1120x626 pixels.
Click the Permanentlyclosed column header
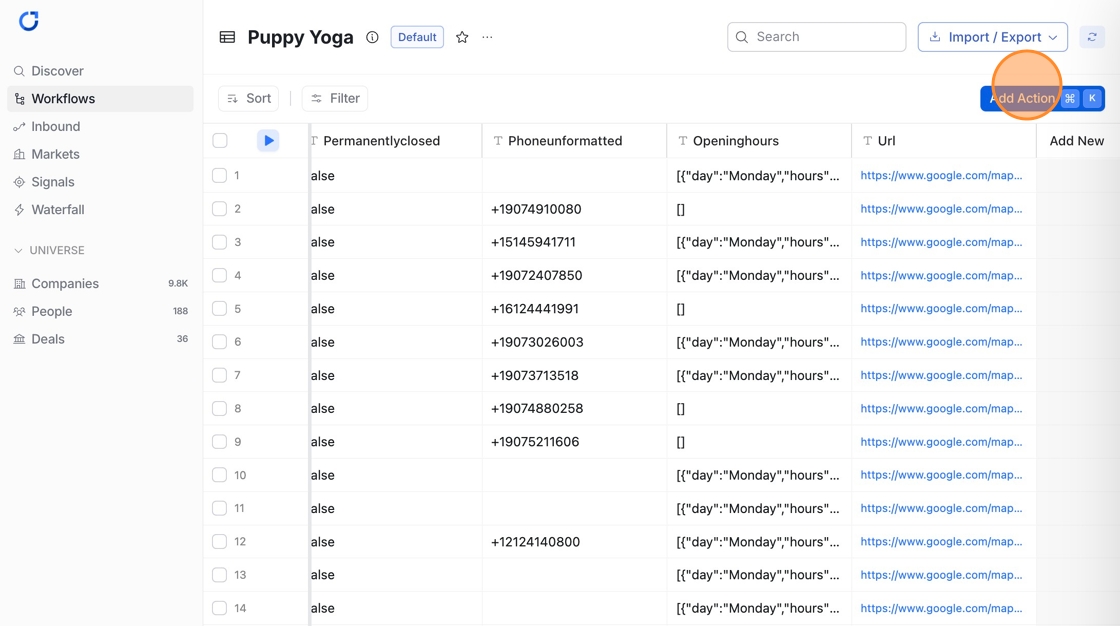(396, 141)
